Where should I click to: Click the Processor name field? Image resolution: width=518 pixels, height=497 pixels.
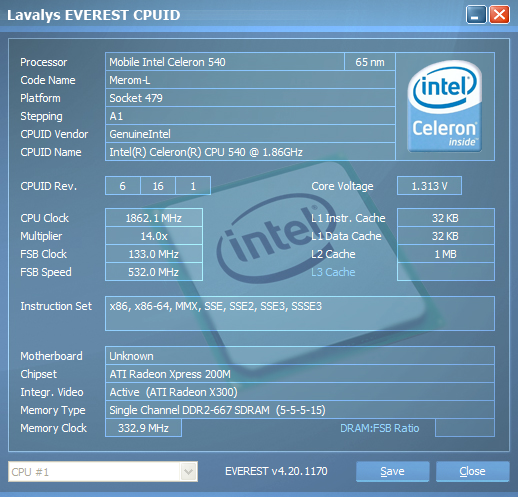coord(225,62)
